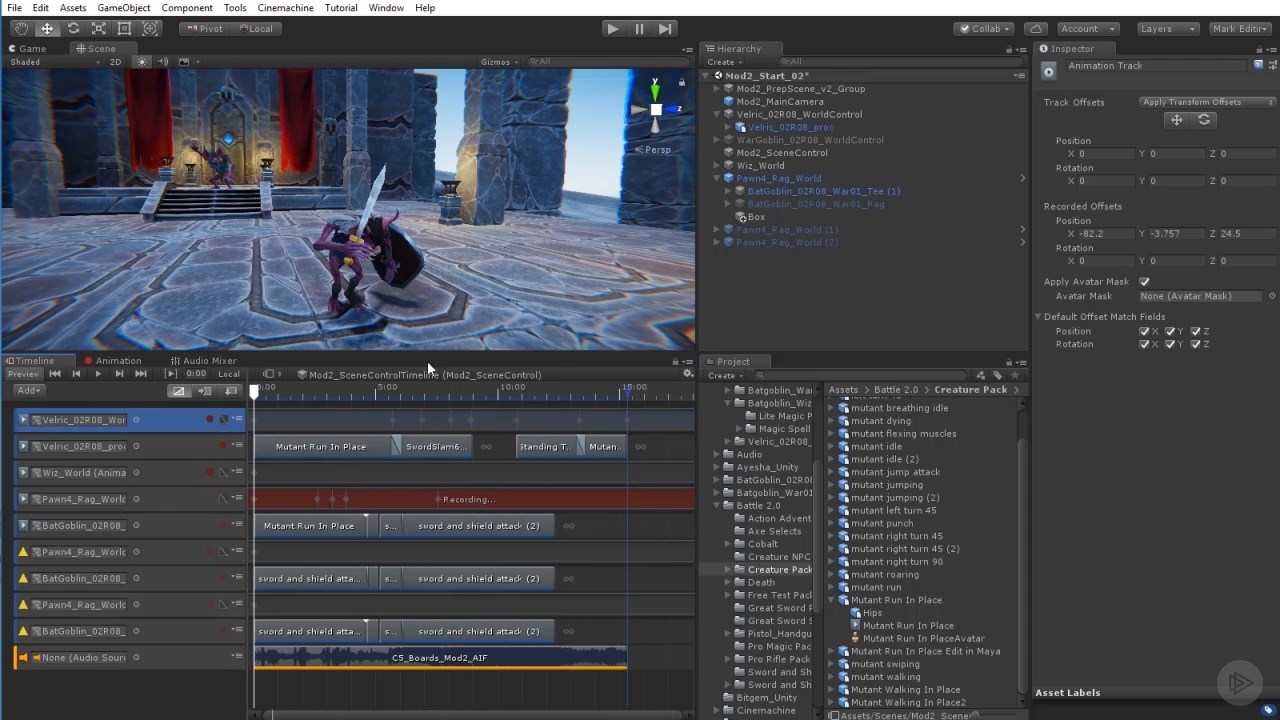1280x720 pixels.
Task: Select the CS_Boards_Mod2_AIF audio clip
Action: coord(440,657)
